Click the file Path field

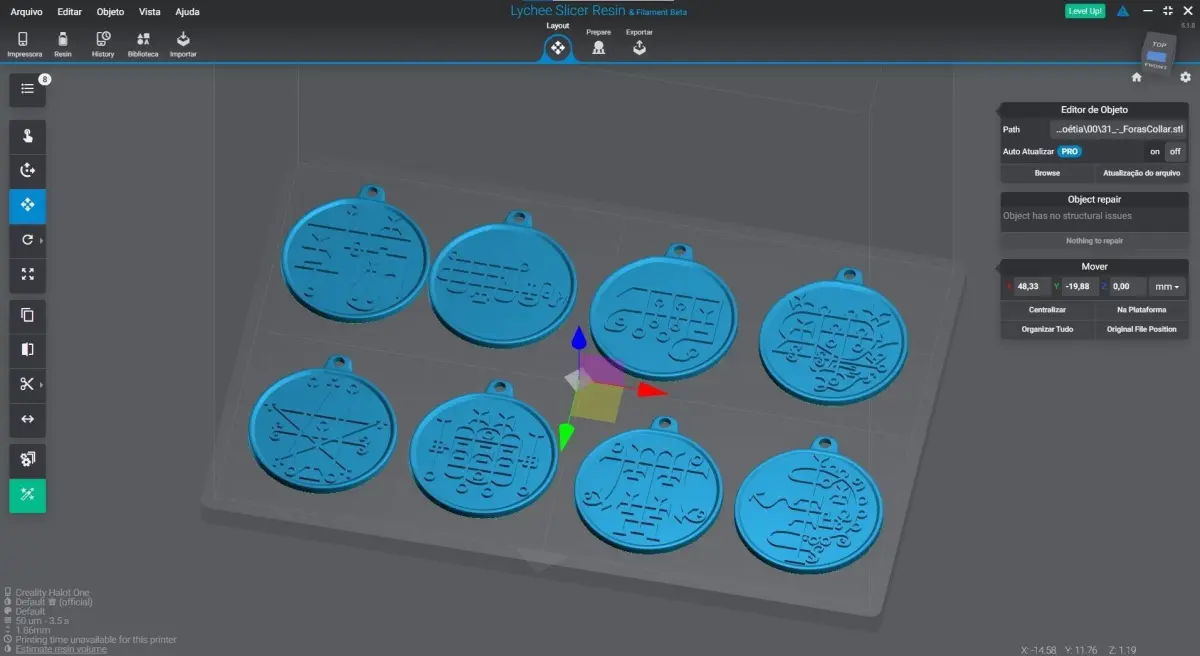[1118, 129]
